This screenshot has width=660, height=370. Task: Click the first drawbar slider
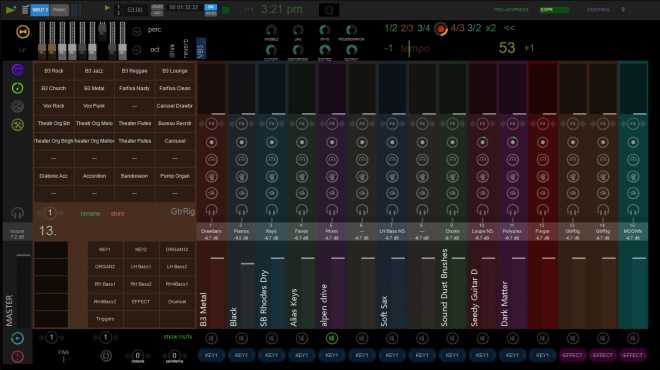[x=42, y=40]
